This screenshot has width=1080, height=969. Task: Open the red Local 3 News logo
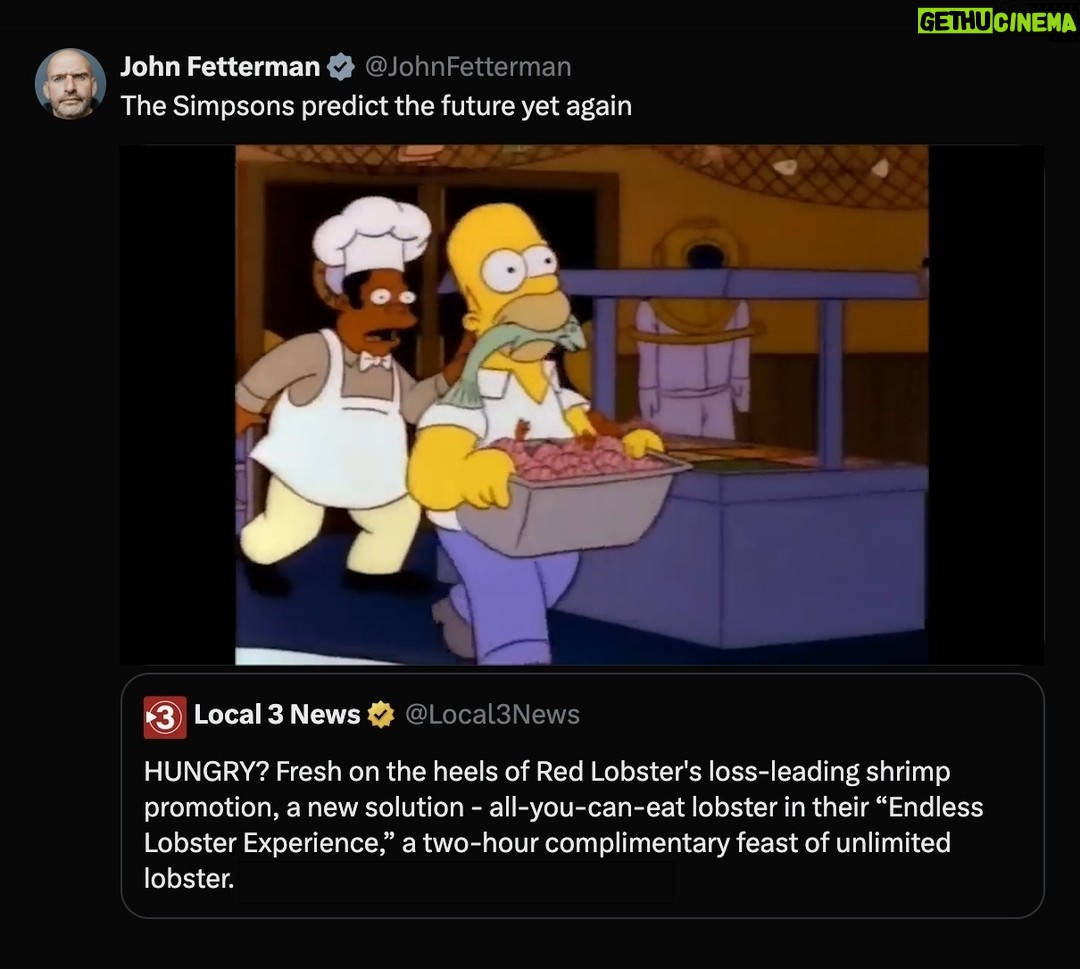pyautogui.click(x=165, y=717)
